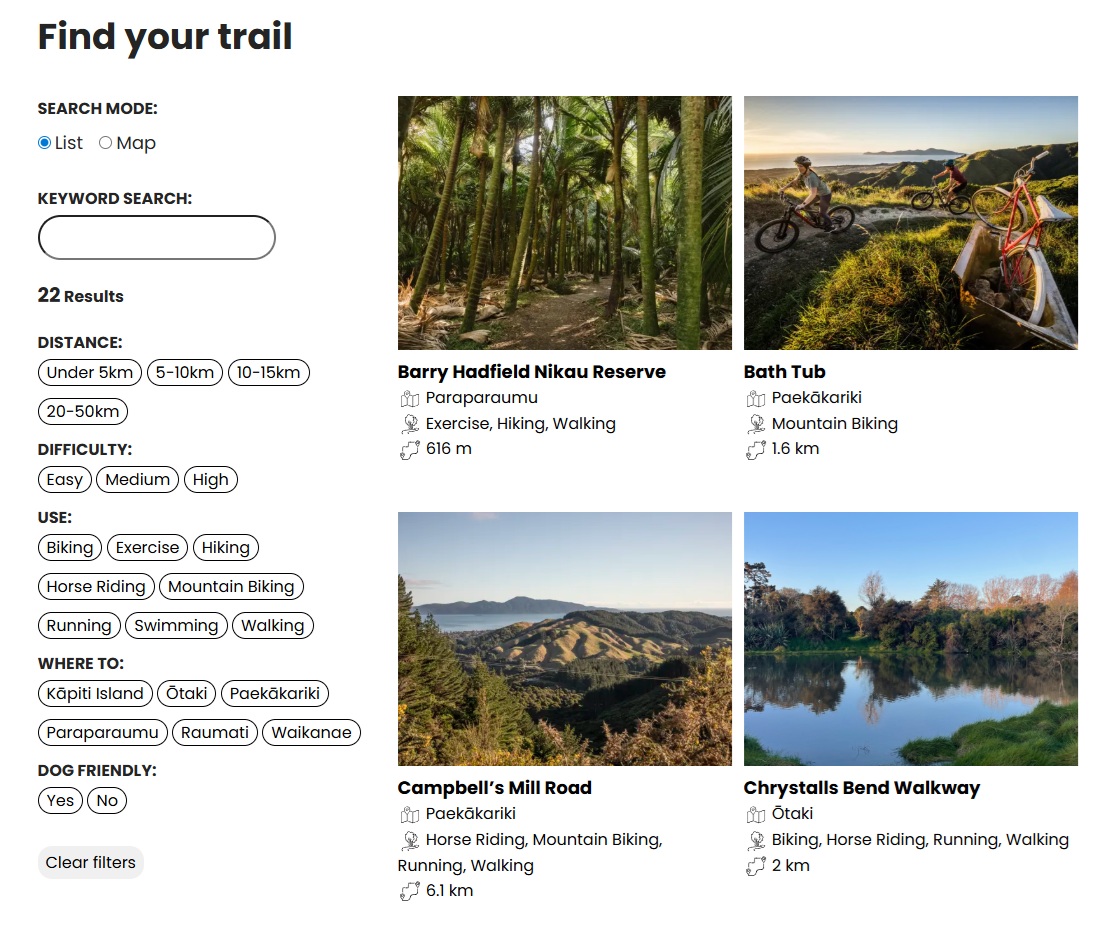Click the distance icon showing 6.1 km
1117x925 pixels.
pyautogui.click(x=409, y=890)
